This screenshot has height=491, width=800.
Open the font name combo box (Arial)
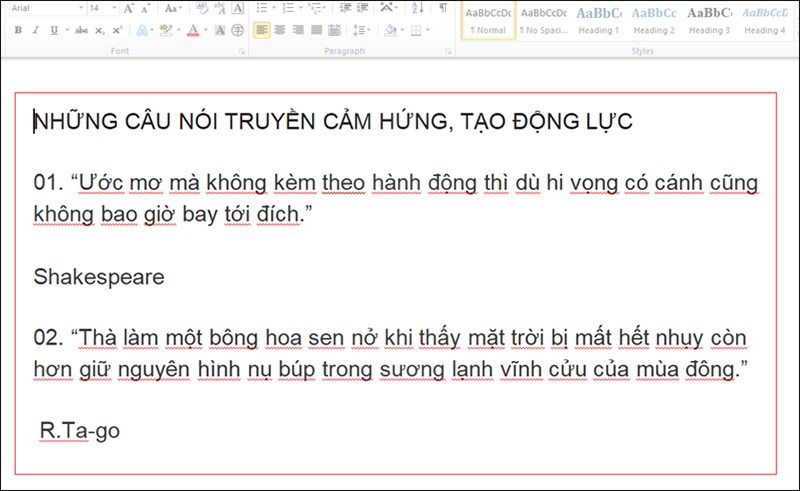click(47, 8)
